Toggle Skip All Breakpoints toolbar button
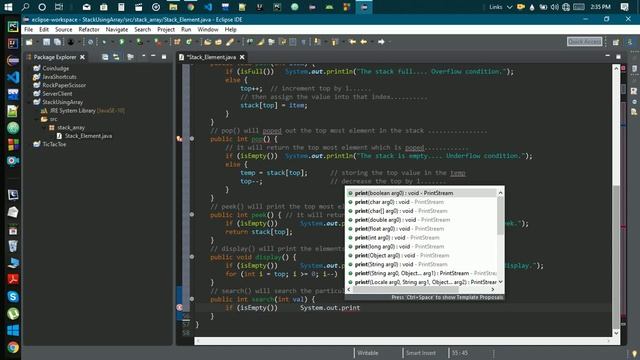Screen dimensions: 640x360 90,42
